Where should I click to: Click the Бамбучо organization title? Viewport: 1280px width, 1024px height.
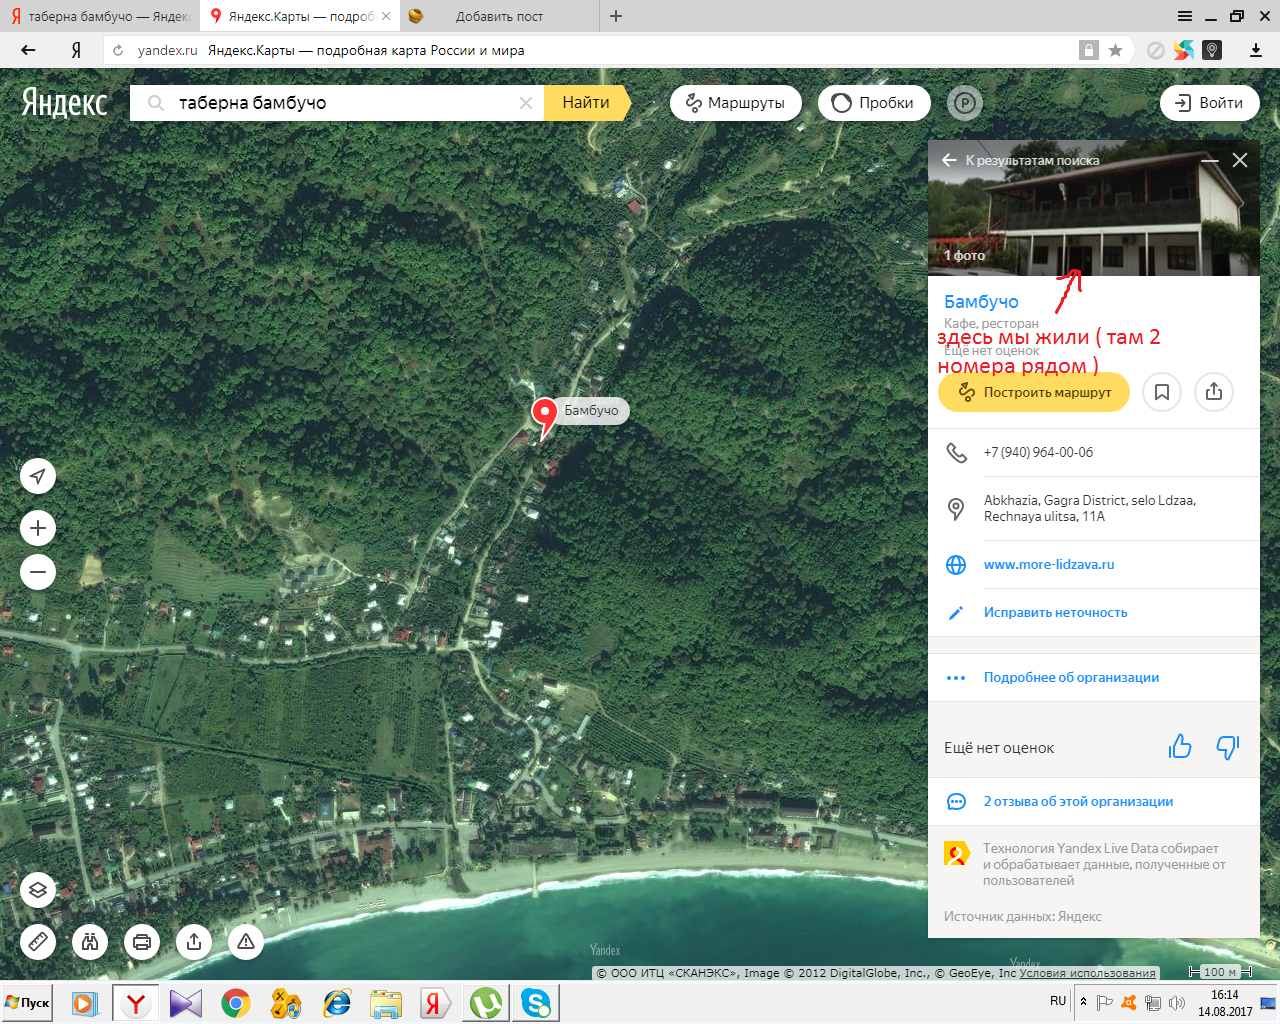pyautogui.click(x=981, y=302)
